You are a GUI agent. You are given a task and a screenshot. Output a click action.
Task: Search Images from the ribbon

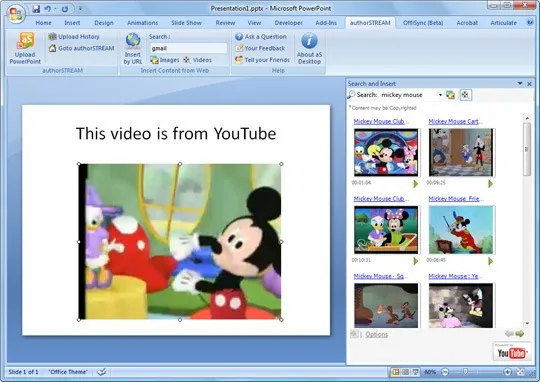tap(165, 60)
